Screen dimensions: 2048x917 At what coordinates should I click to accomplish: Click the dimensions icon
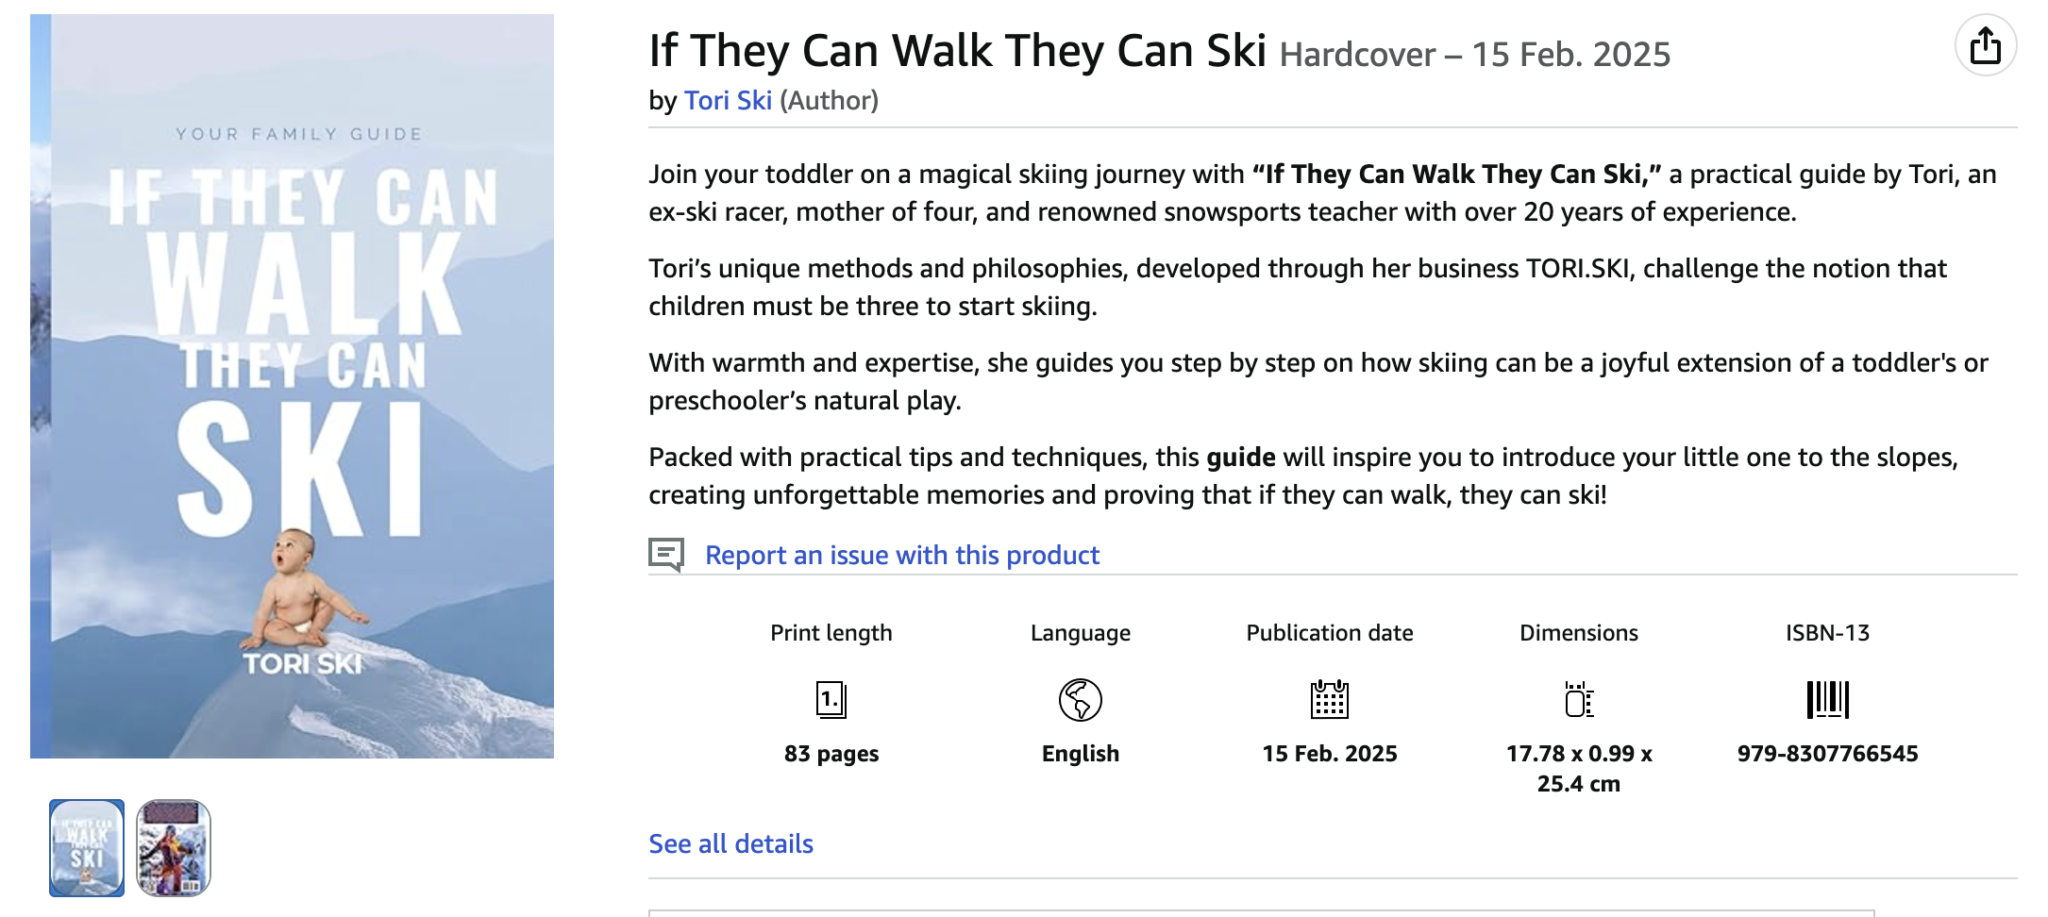1578,700
